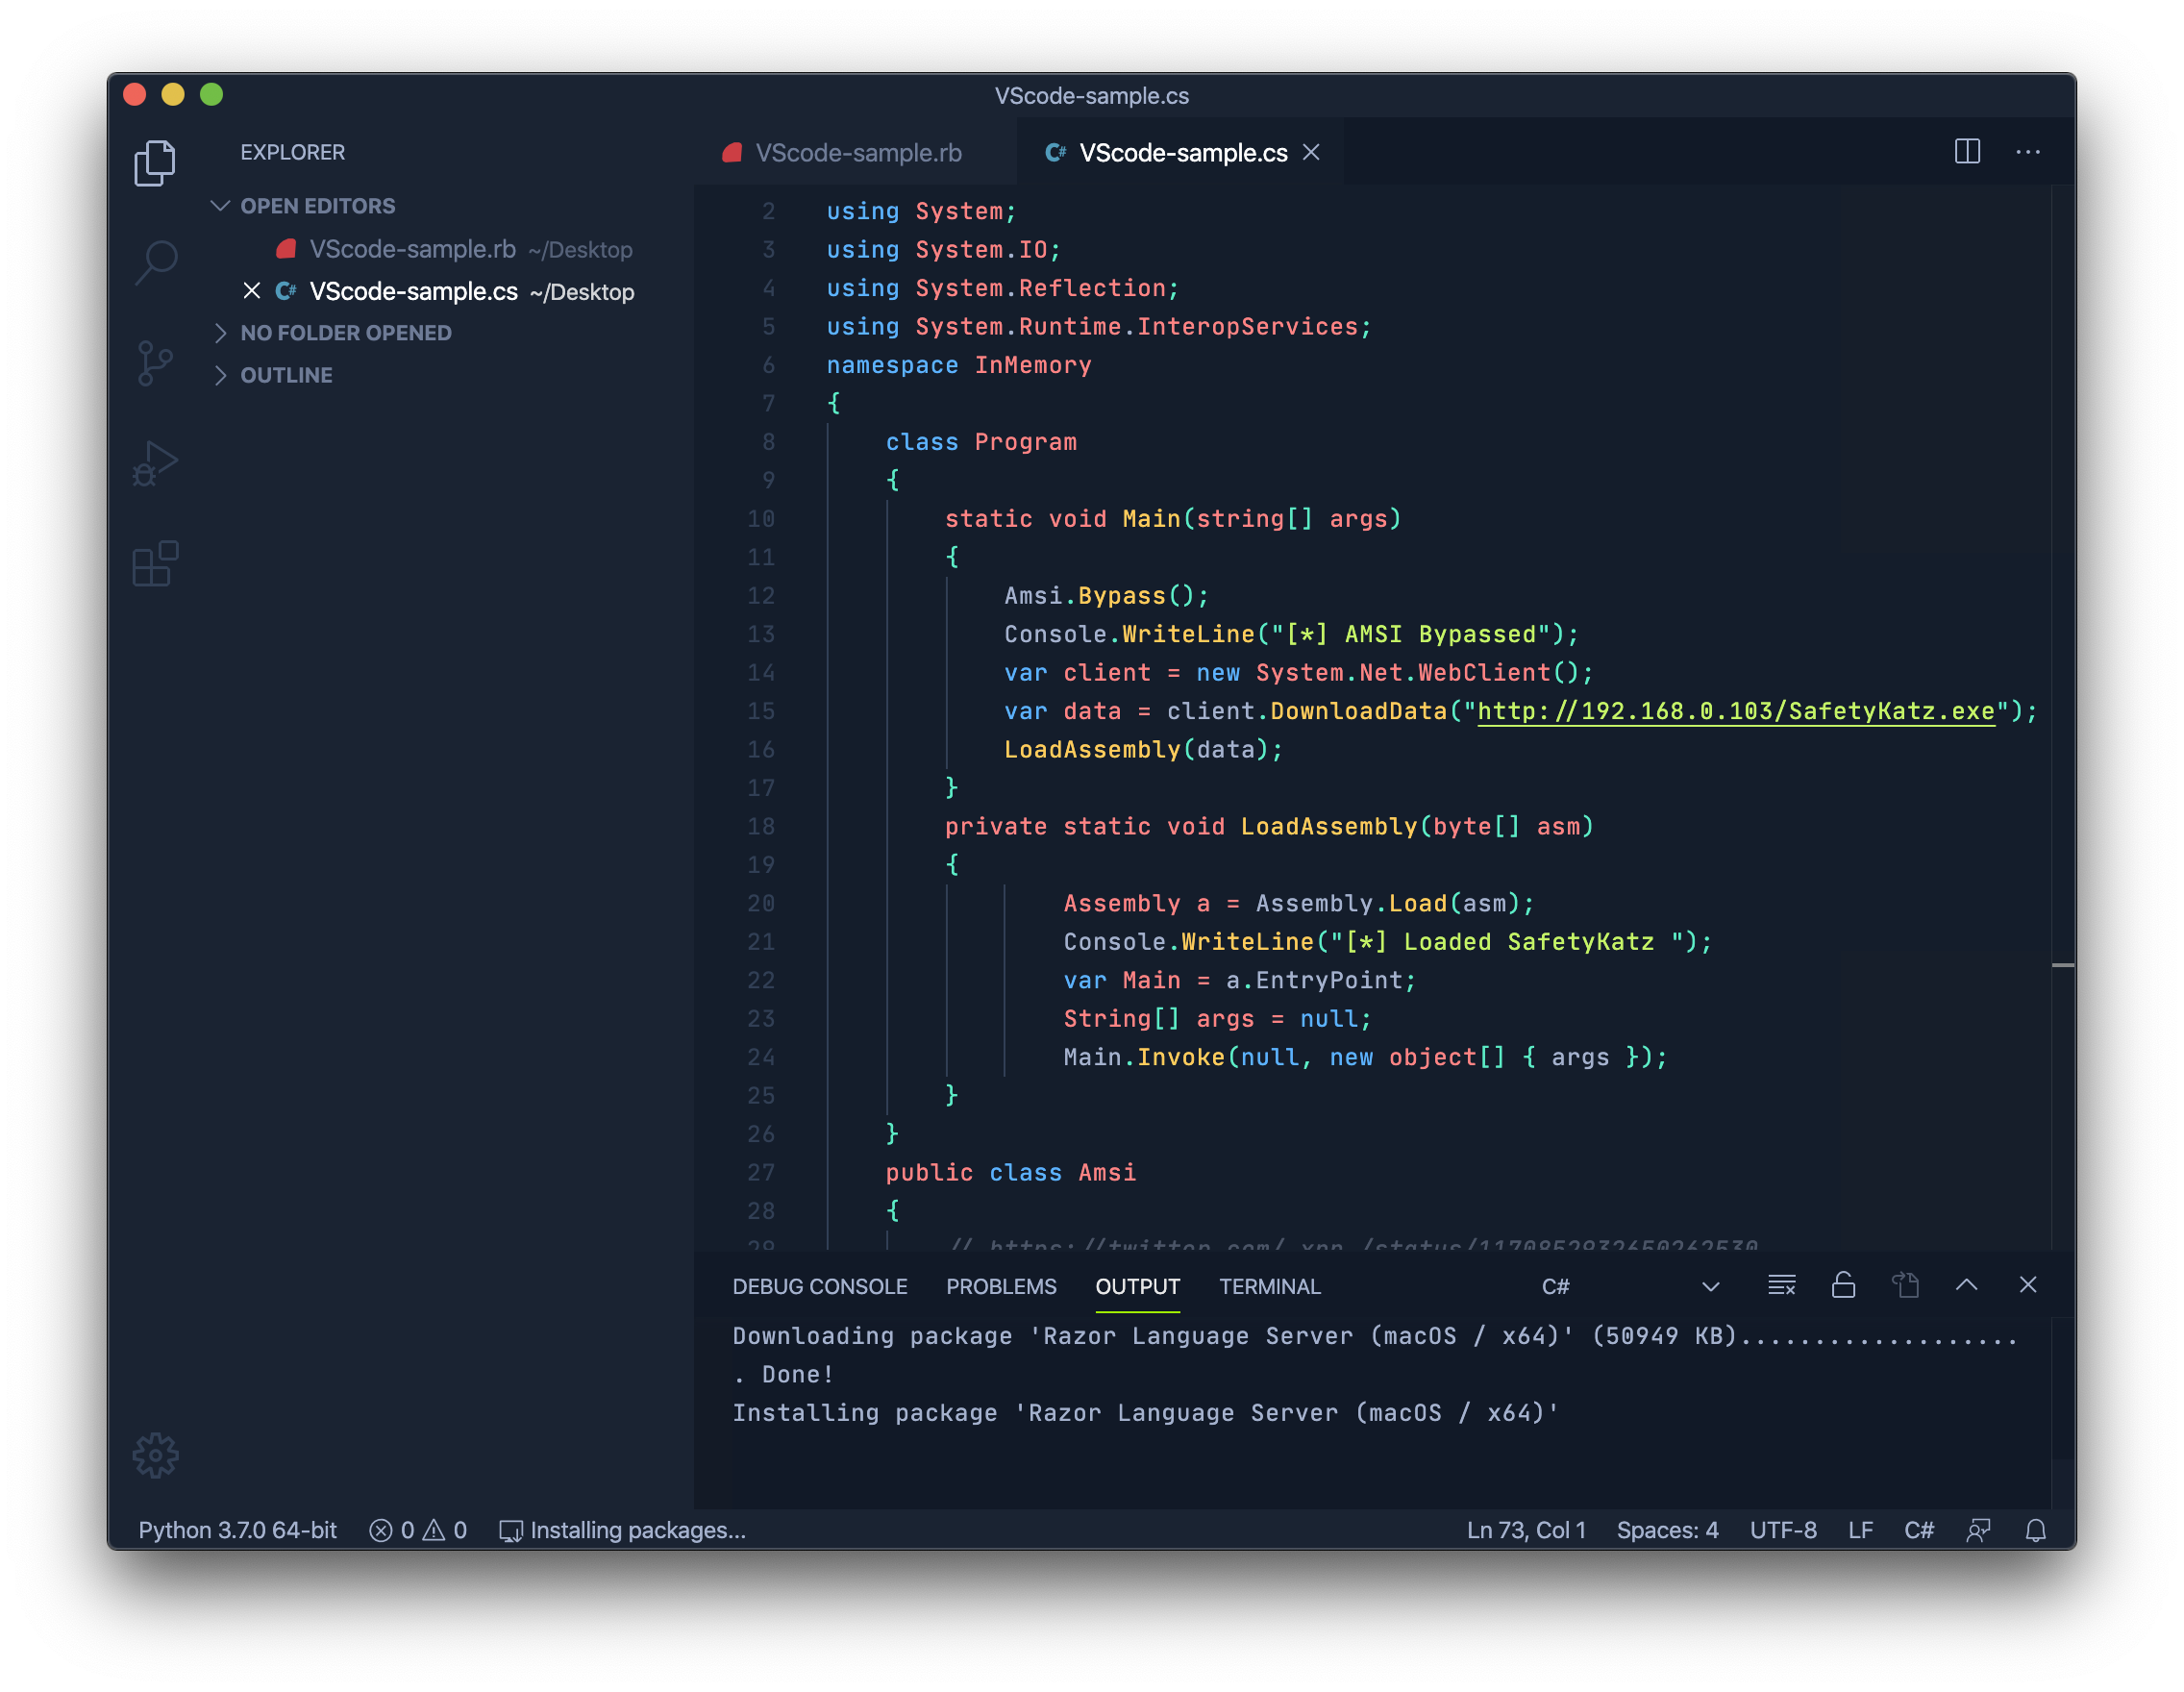Toggle output scroll lock icon
Image resolution: width=2184 pixels, height=1692 pixels.
[1843, 1286]
